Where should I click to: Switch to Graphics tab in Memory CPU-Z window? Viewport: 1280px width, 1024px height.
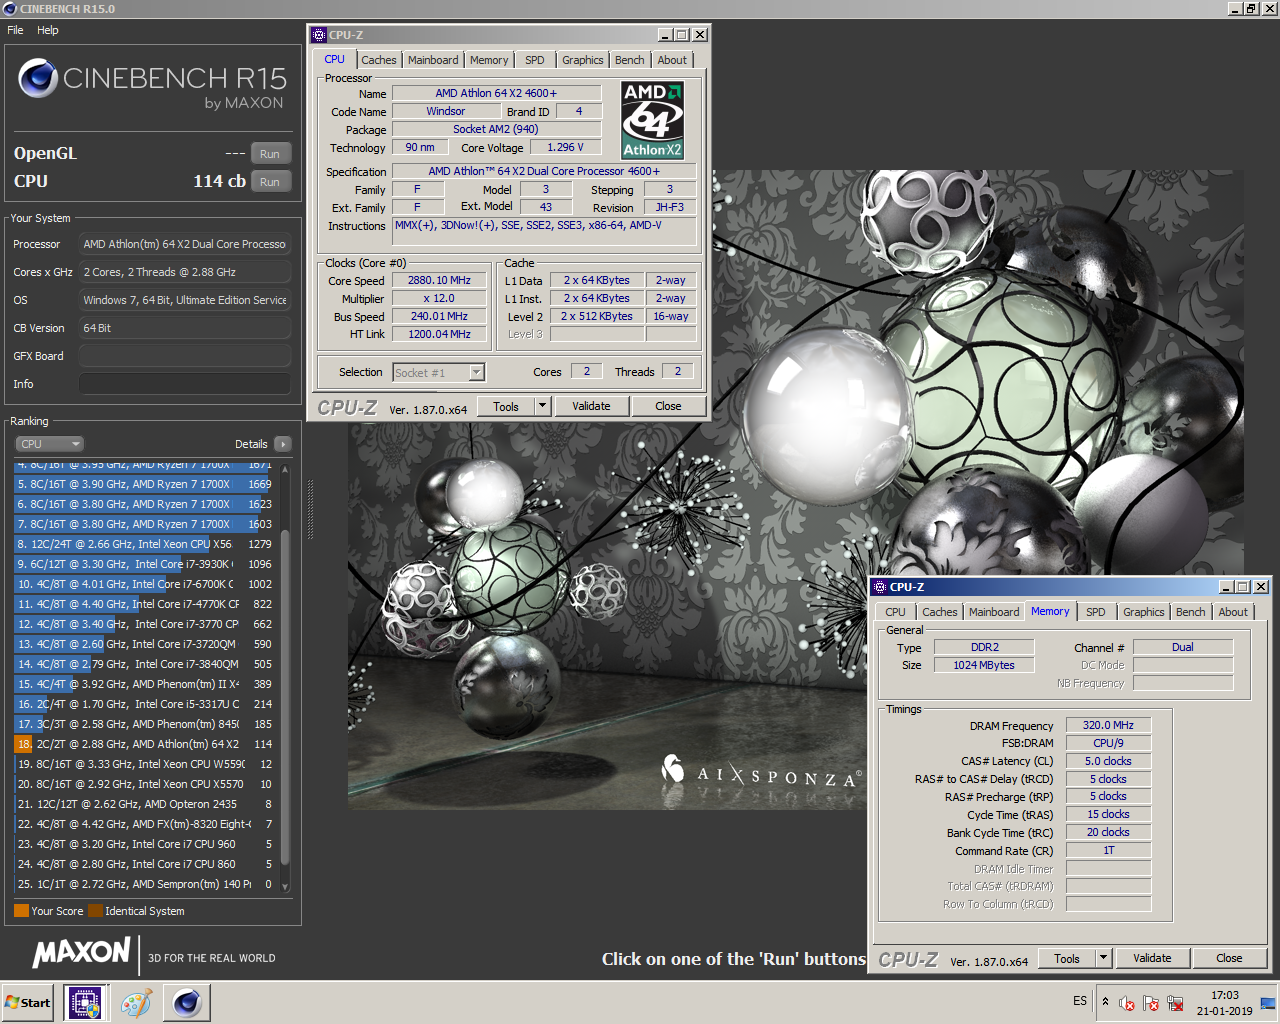[x=1144, y=612]
